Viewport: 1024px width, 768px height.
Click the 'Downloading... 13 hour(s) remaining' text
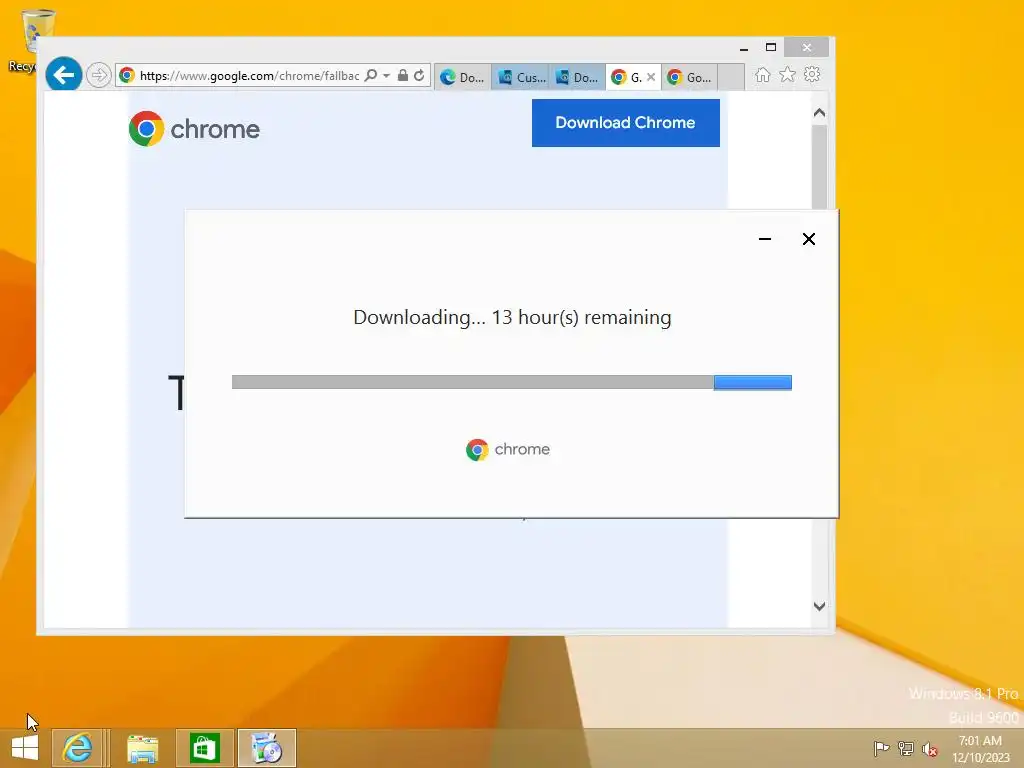coord(512,317)
